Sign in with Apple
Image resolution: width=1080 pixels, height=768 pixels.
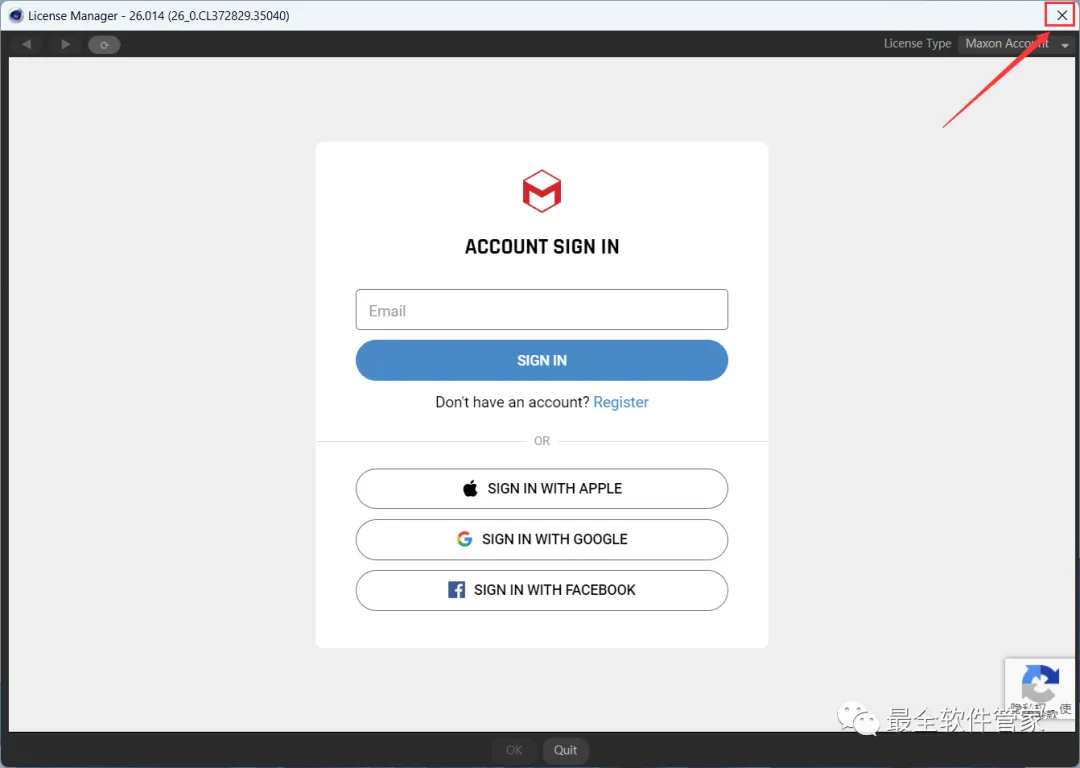[541, 488]
